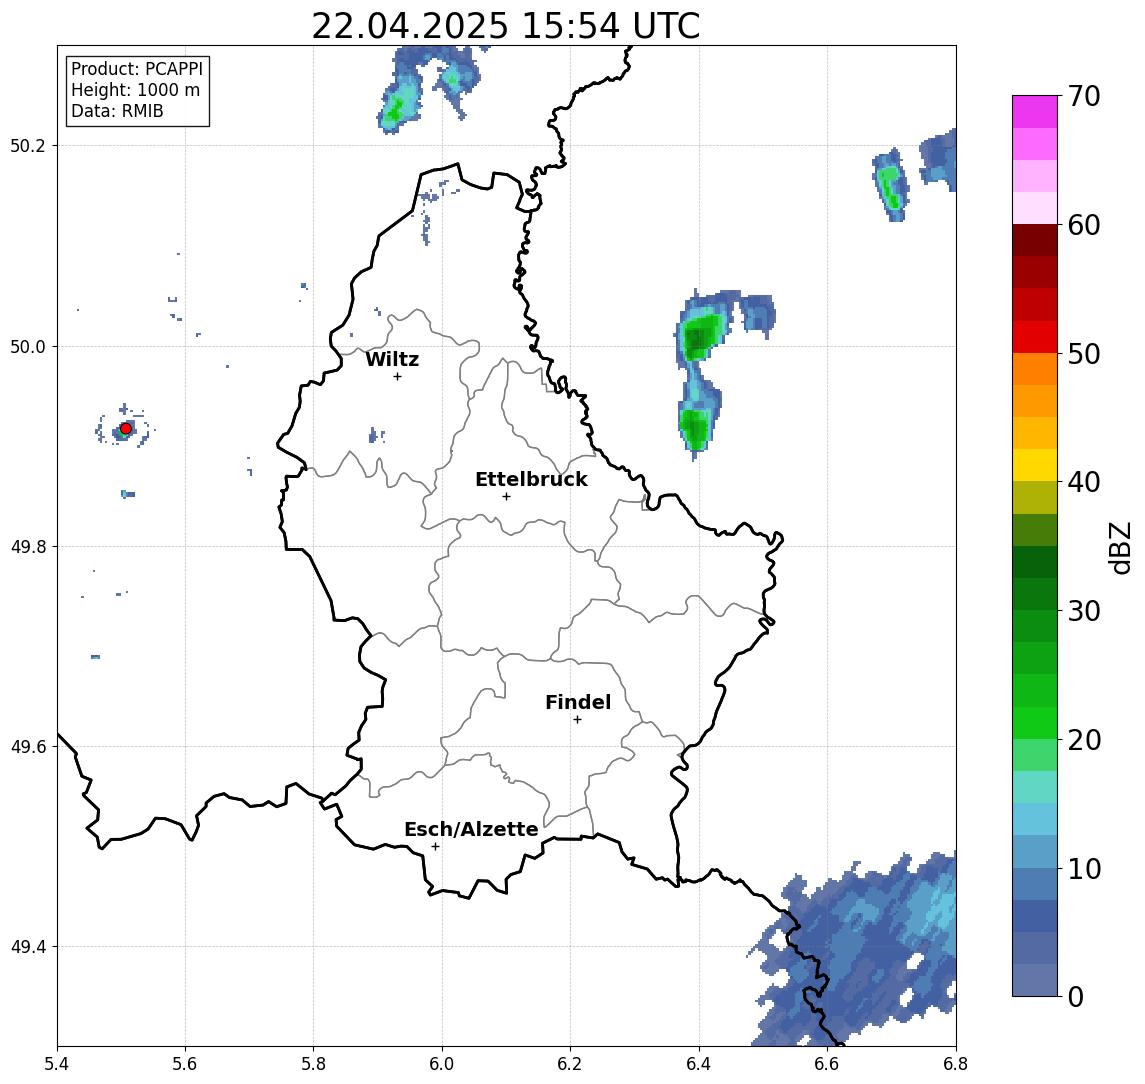Click the plus marker below Esch/Alzette
This screenshot has height=1084, width=1145.
[435, 847]
